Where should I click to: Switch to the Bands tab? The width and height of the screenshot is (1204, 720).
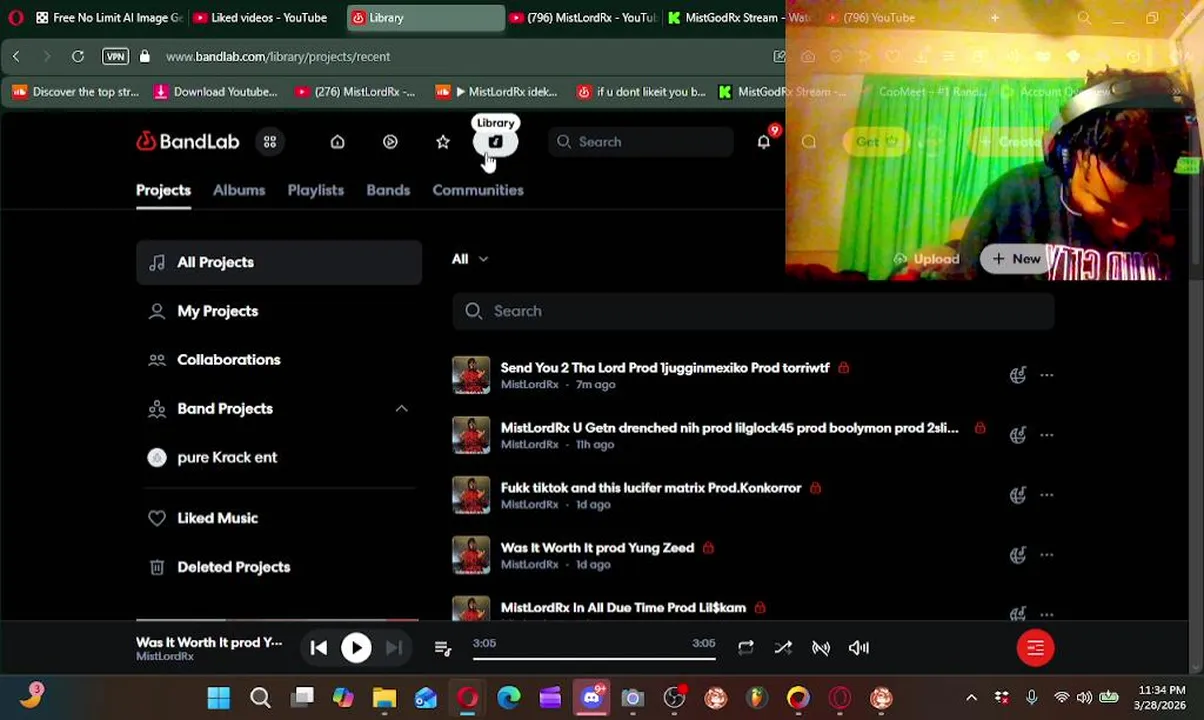tap(388, 190)
